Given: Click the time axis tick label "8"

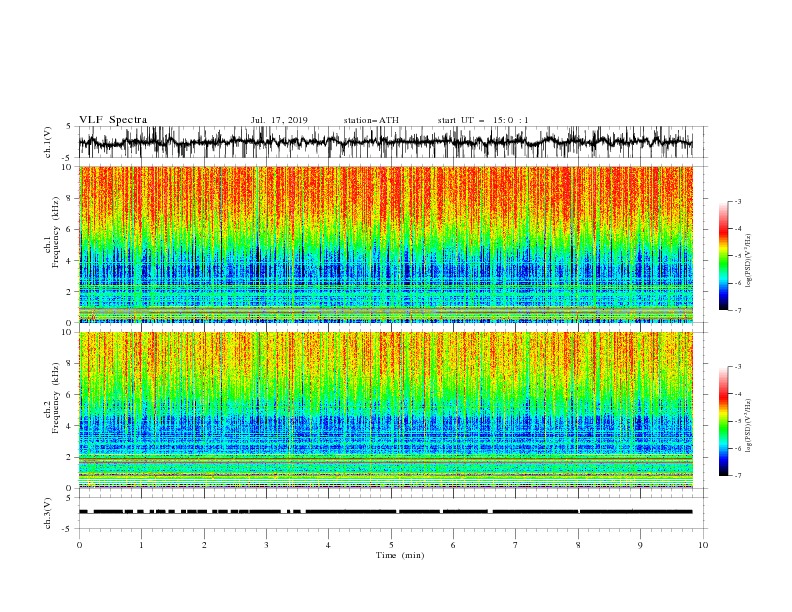Looking at the screenshot, I should [578, 545].
